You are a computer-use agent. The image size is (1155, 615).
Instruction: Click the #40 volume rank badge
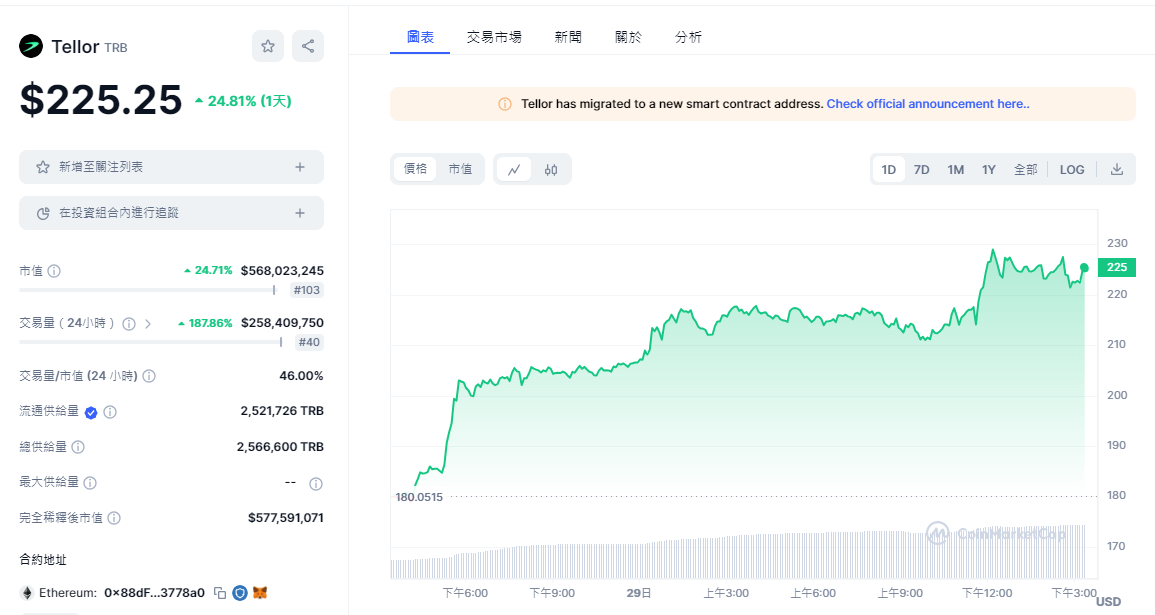tap(309, 342)
